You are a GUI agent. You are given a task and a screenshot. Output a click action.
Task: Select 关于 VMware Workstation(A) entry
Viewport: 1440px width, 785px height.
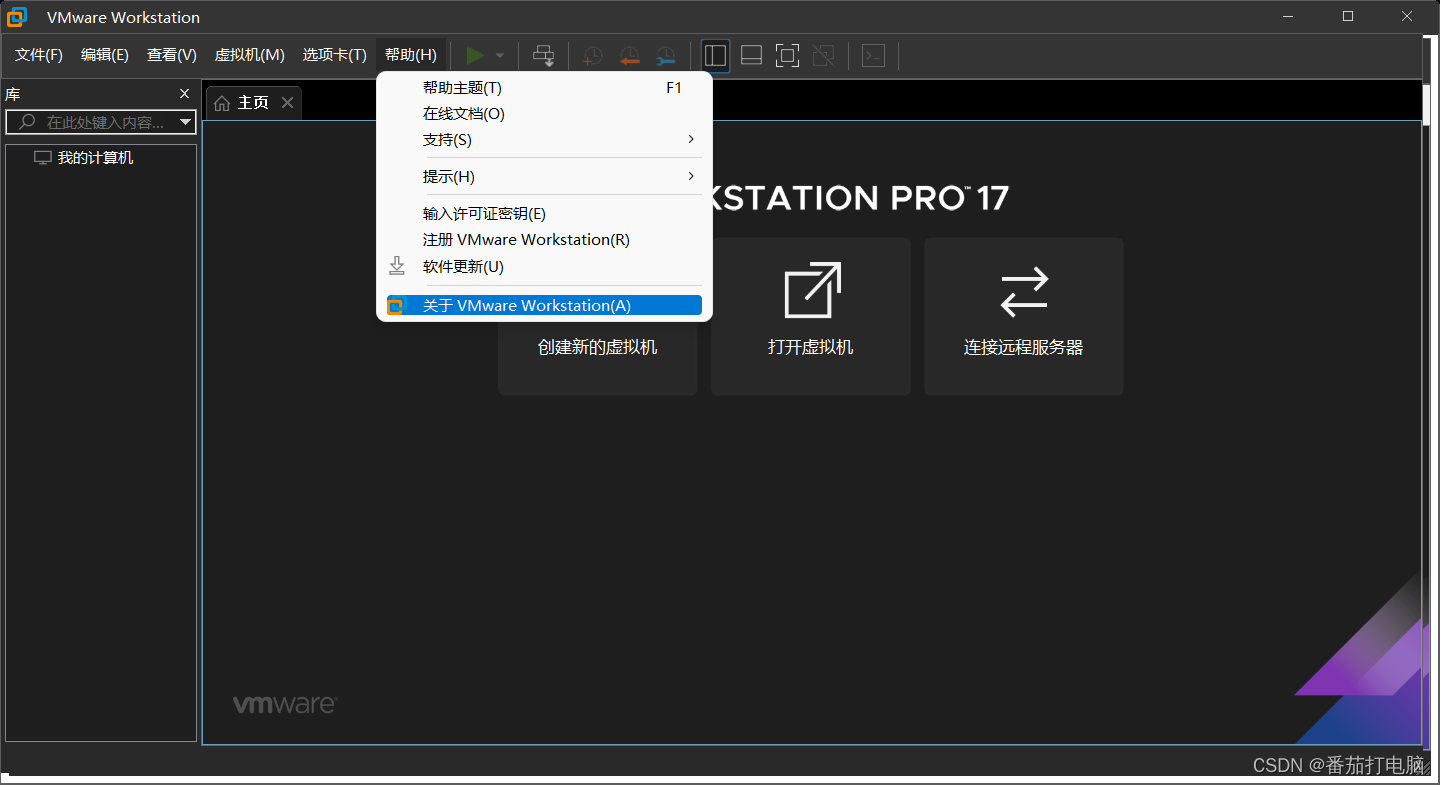click(x=544, y=306)
